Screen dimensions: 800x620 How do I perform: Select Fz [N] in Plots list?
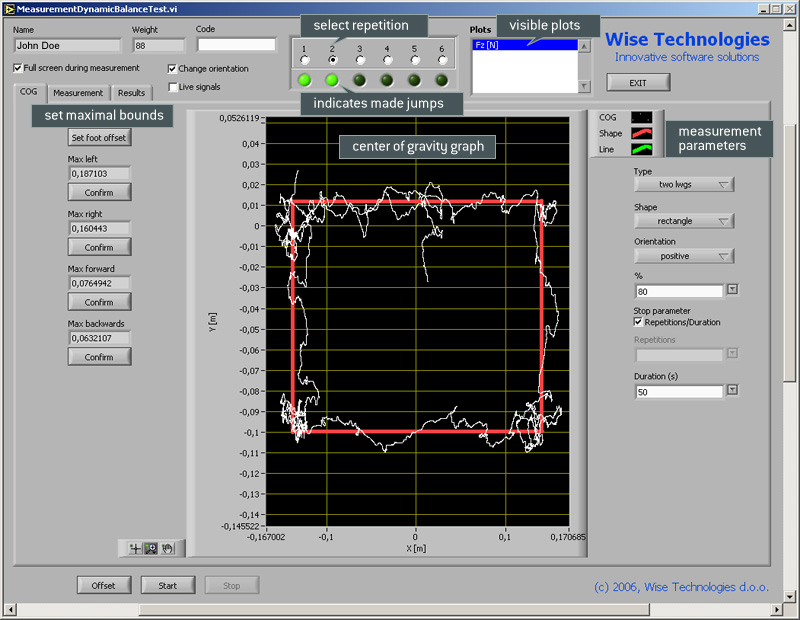point(525,45)
